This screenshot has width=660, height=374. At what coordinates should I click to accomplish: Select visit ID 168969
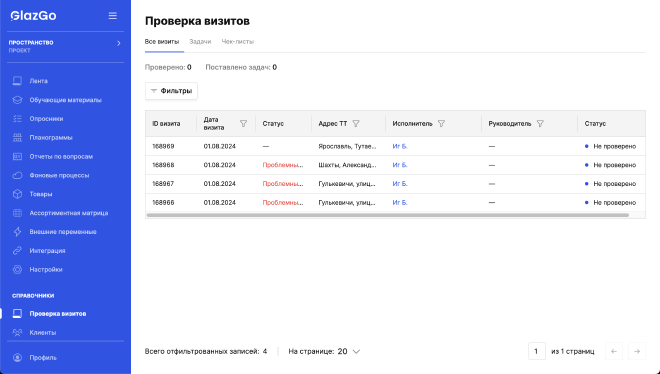pyautogui.click(x=163, y=146)
